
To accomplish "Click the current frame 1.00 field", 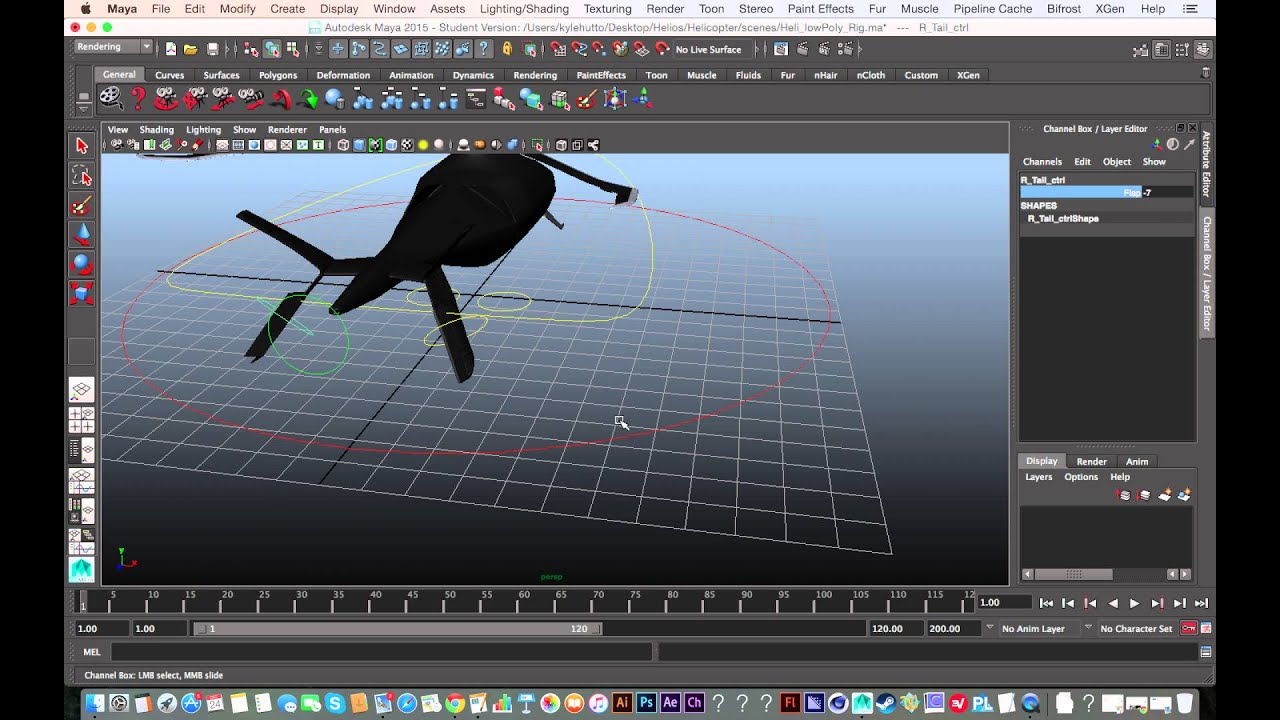I will [1003, 603].
